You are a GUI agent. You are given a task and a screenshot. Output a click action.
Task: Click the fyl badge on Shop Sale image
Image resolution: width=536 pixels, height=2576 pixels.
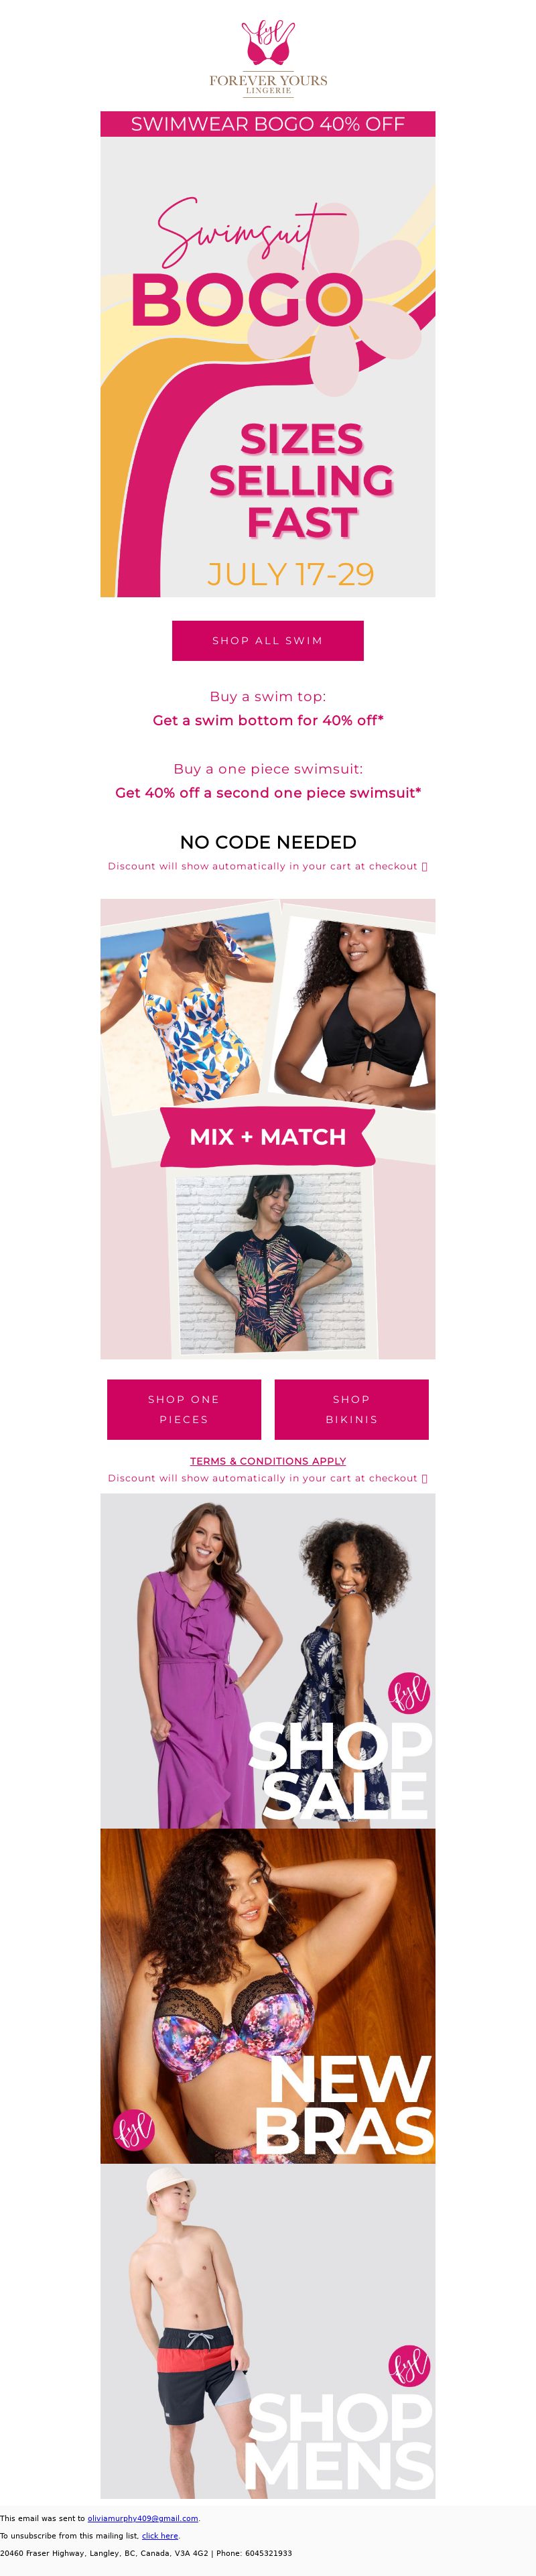[x=409, y=1692]
